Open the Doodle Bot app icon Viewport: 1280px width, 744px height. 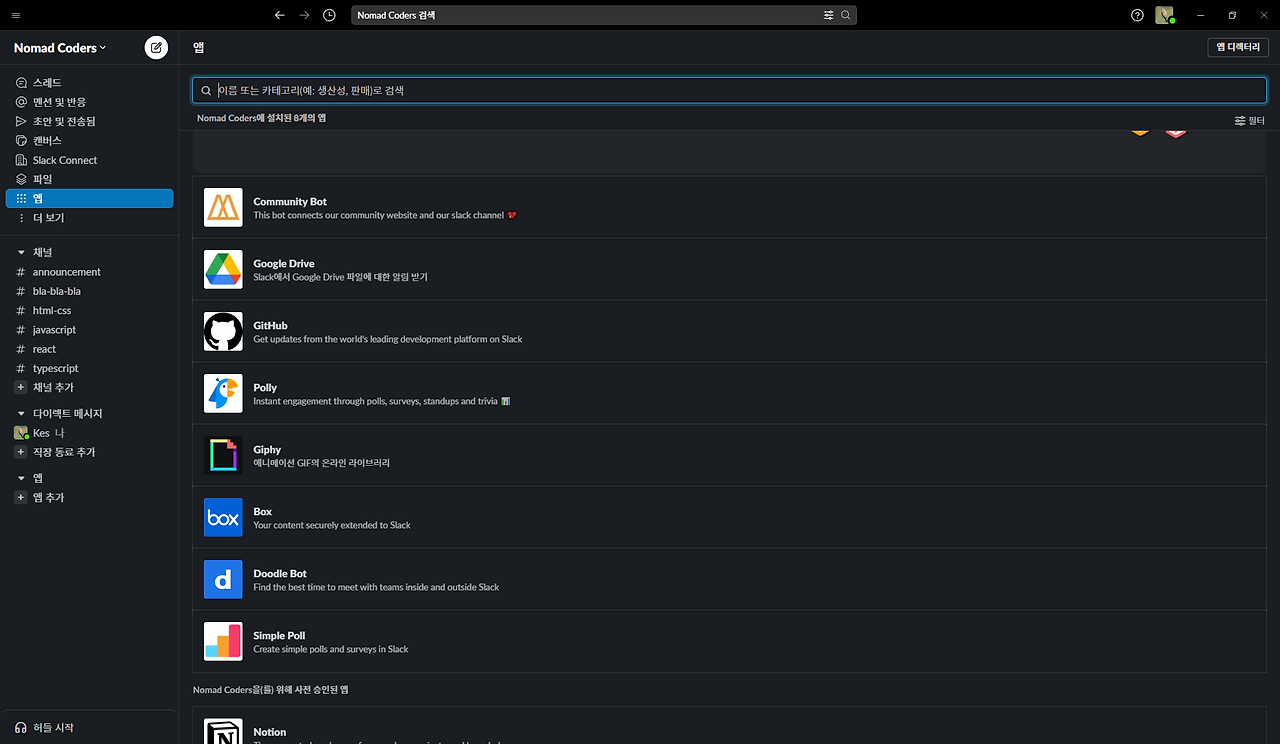tap(223, 579)
